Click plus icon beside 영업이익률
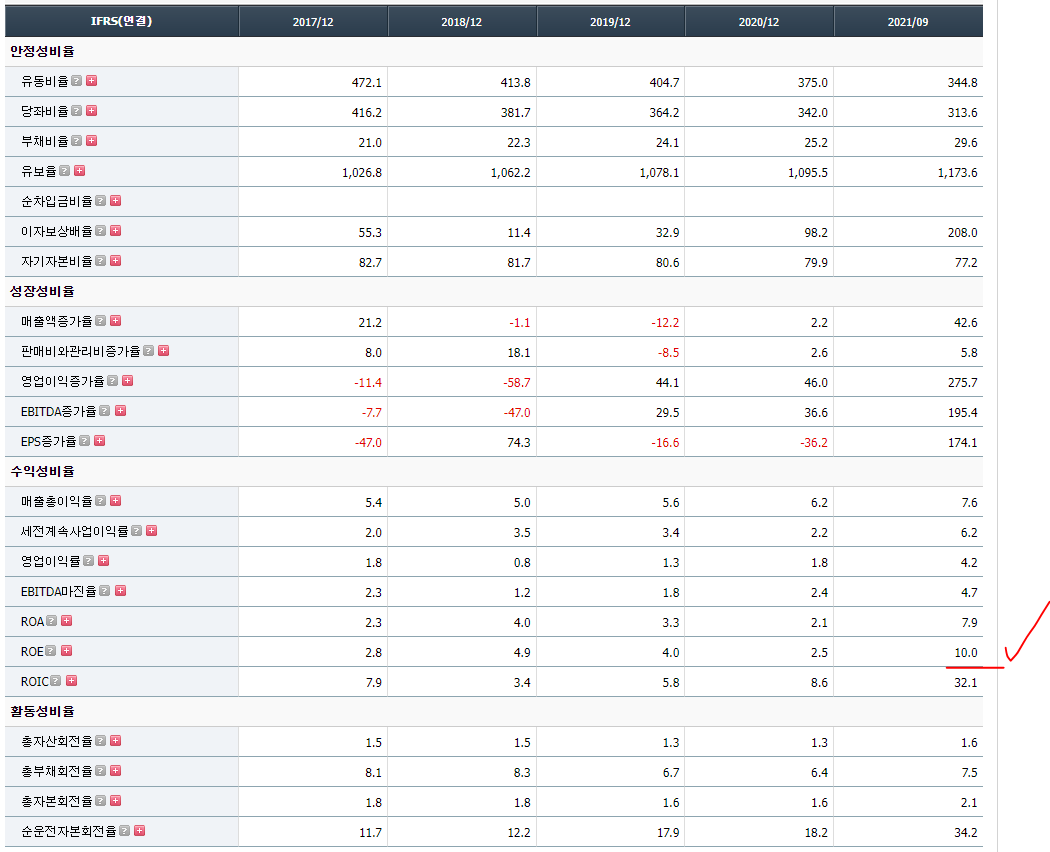The image size is (1050, 852). pyautogui.click(x=104, y=561)
